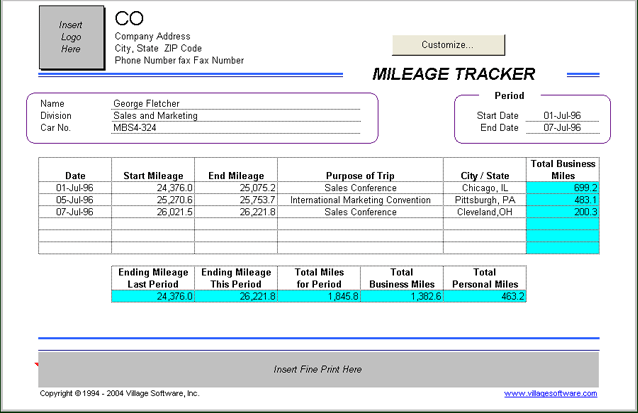Open the www.villagesoftware.com link

(550, 394)
